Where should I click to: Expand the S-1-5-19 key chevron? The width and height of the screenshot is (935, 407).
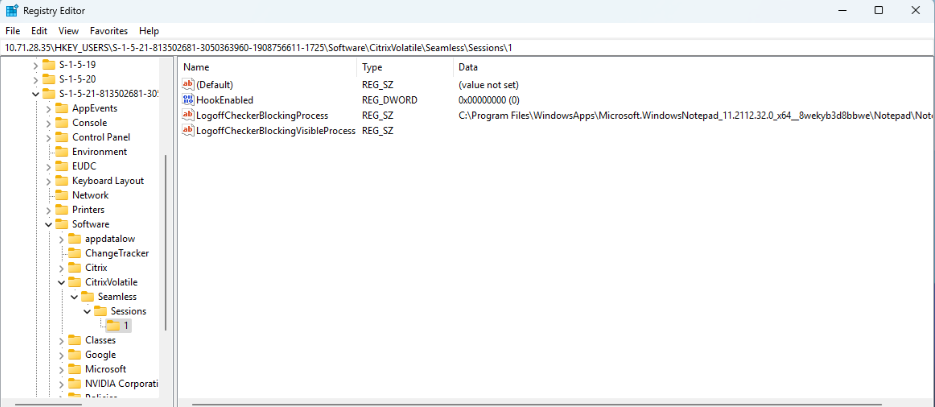pos(36,64)
